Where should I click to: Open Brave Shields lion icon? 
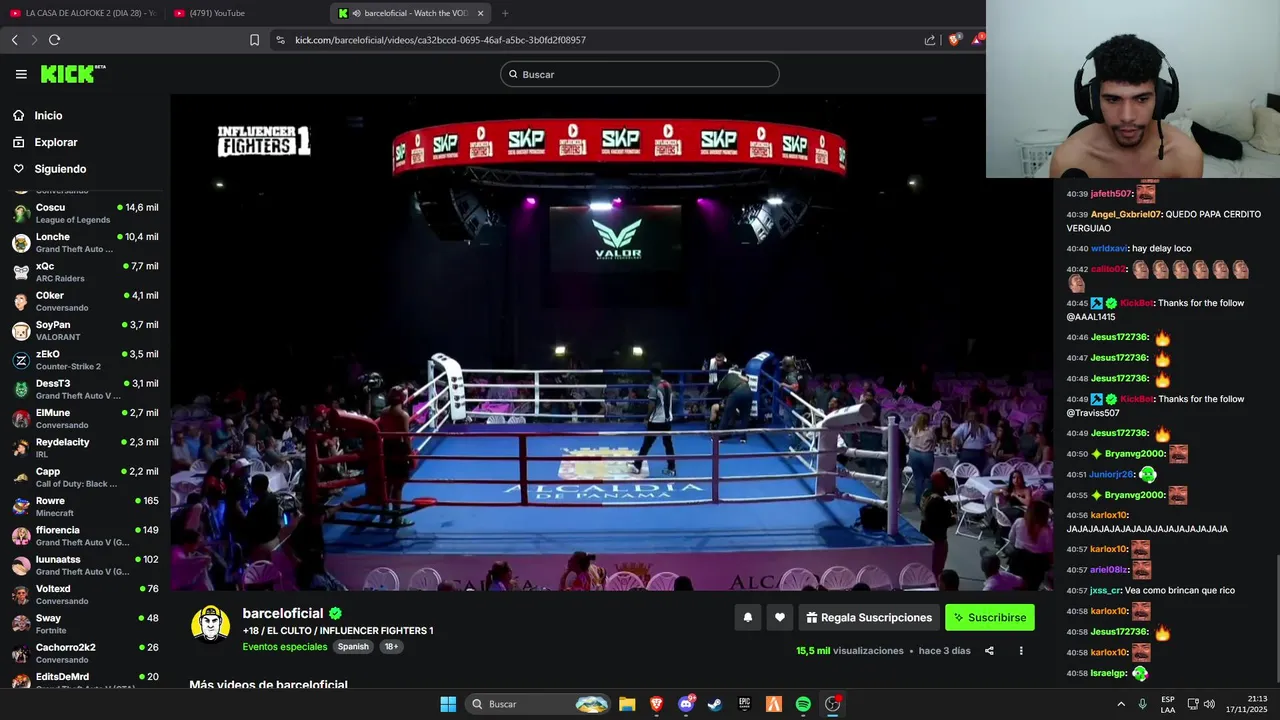954,40
